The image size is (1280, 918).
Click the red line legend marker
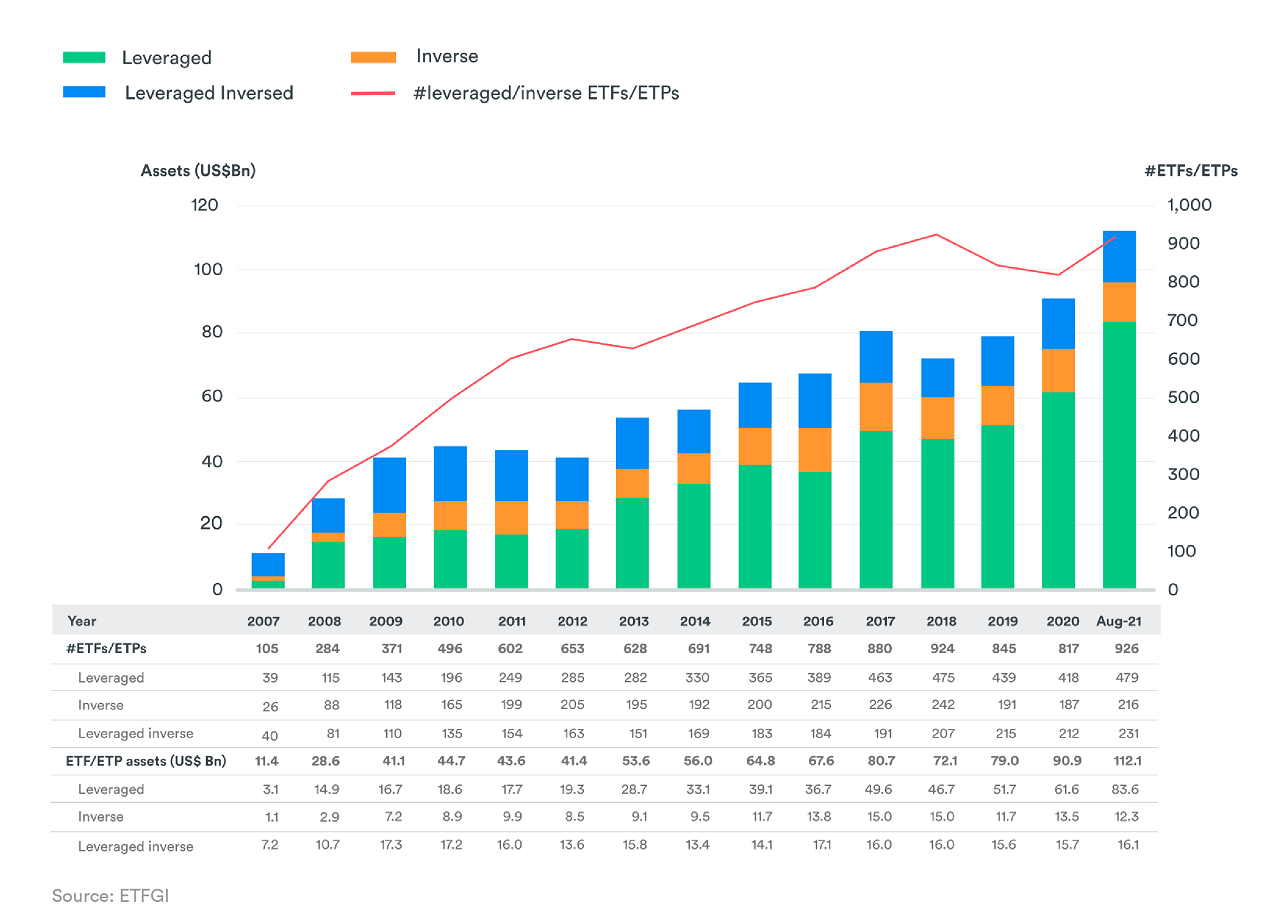pos(373,92)
